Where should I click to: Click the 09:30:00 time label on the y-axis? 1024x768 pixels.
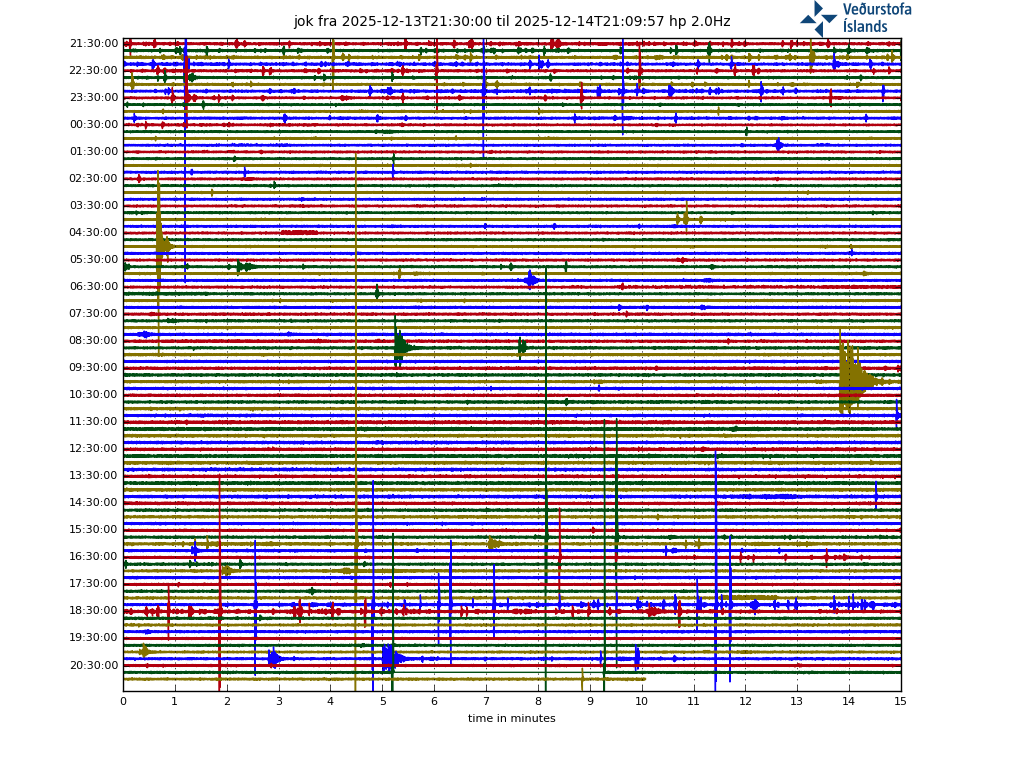(x=94, y=368)
